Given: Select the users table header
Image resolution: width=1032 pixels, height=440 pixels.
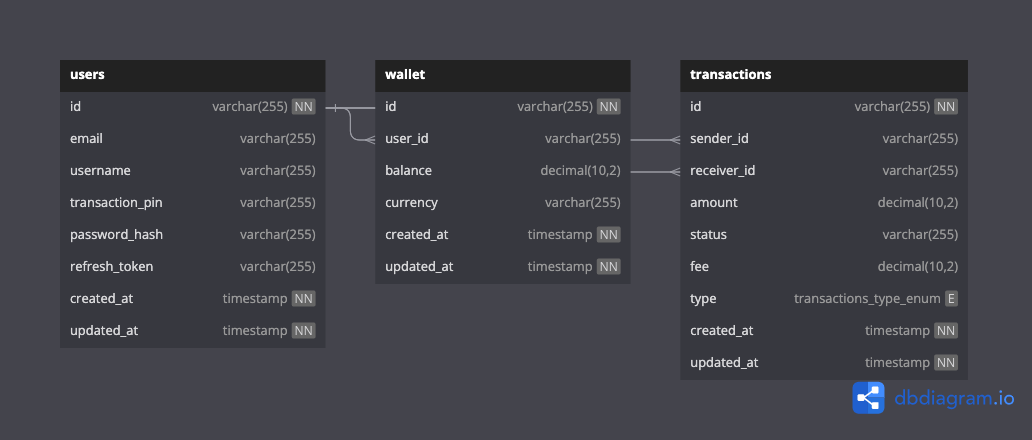Looking at the screenshot, I should click(192, 75).
